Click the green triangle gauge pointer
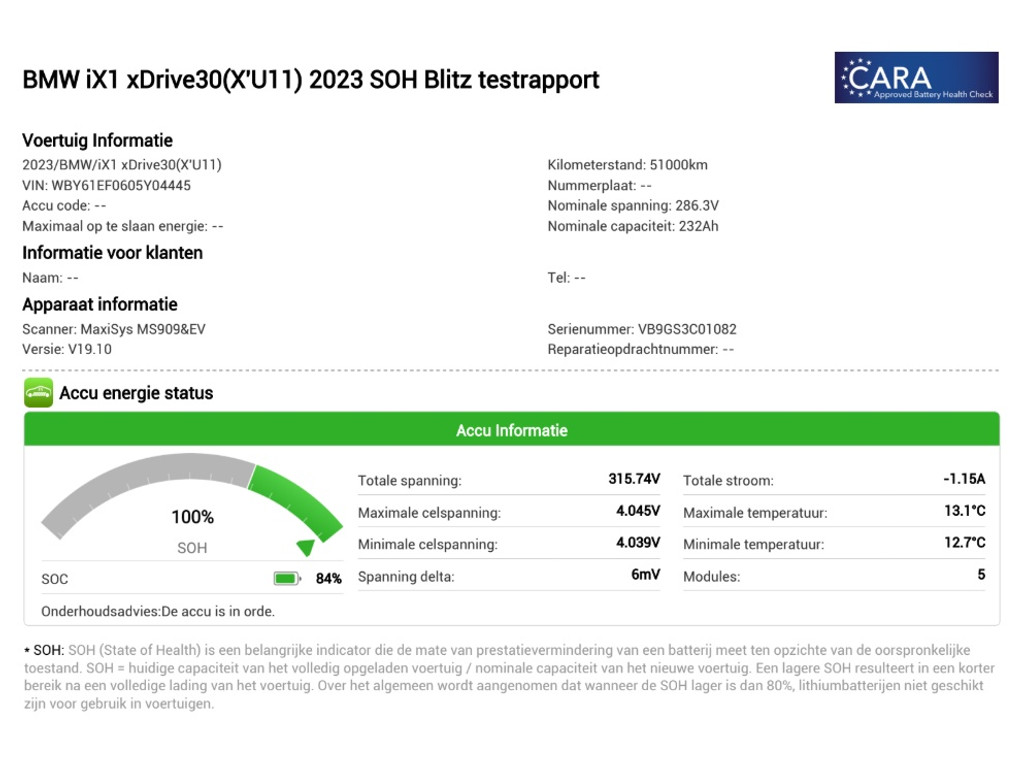The image size is (1024, 768). pyautogui.click(x=306, y=547)
